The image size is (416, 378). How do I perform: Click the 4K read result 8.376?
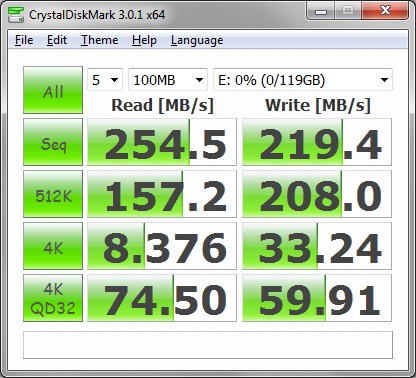pyautogui.click(x=162, y=246)
